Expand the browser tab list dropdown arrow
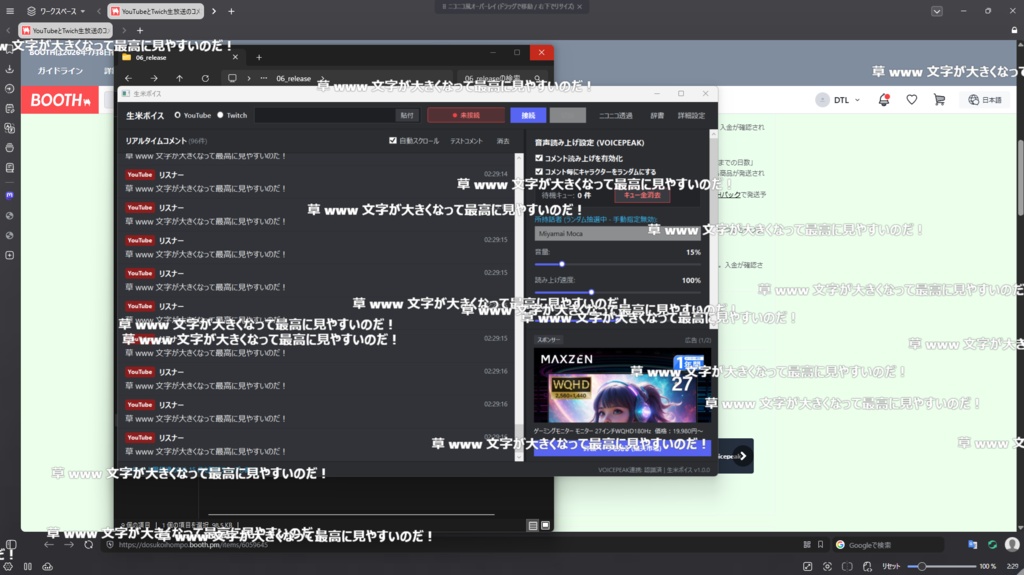The height and width of the screenshot is (575, 1024). 936,11
